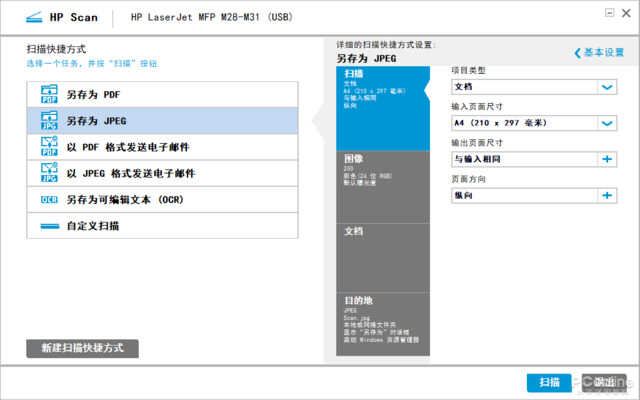Open the 目的地 settings tab

coord(383,324)
